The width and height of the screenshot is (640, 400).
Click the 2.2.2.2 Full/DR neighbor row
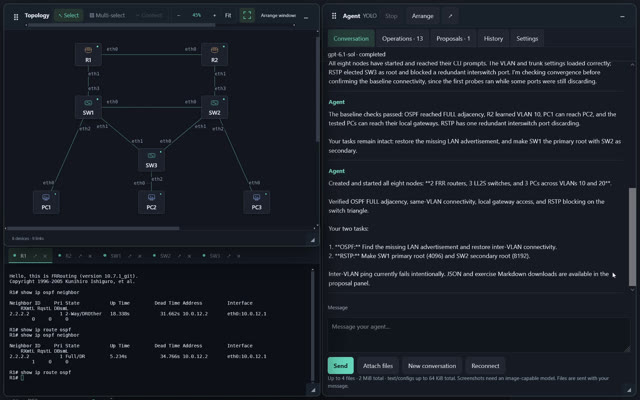(138, 356)
